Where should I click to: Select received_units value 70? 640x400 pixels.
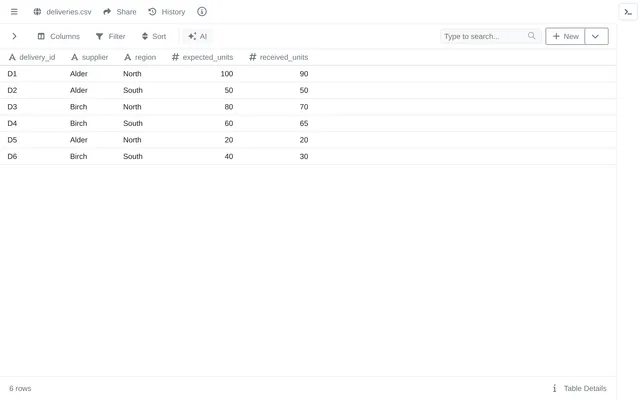pos(304,107)
